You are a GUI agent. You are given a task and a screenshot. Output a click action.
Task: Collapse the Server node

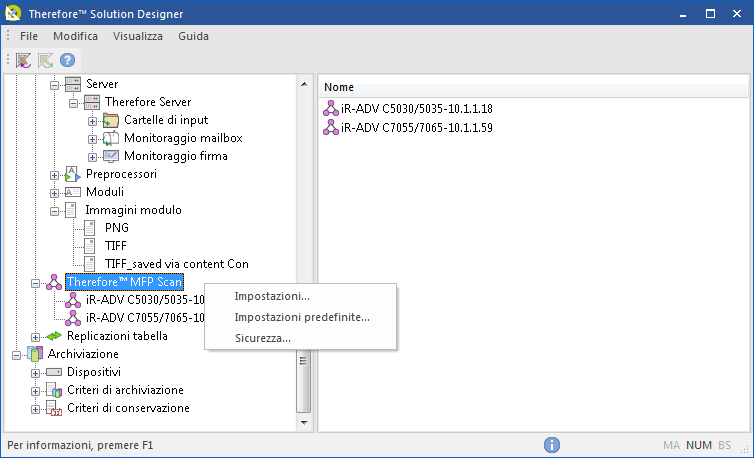(x=54, y=85)
